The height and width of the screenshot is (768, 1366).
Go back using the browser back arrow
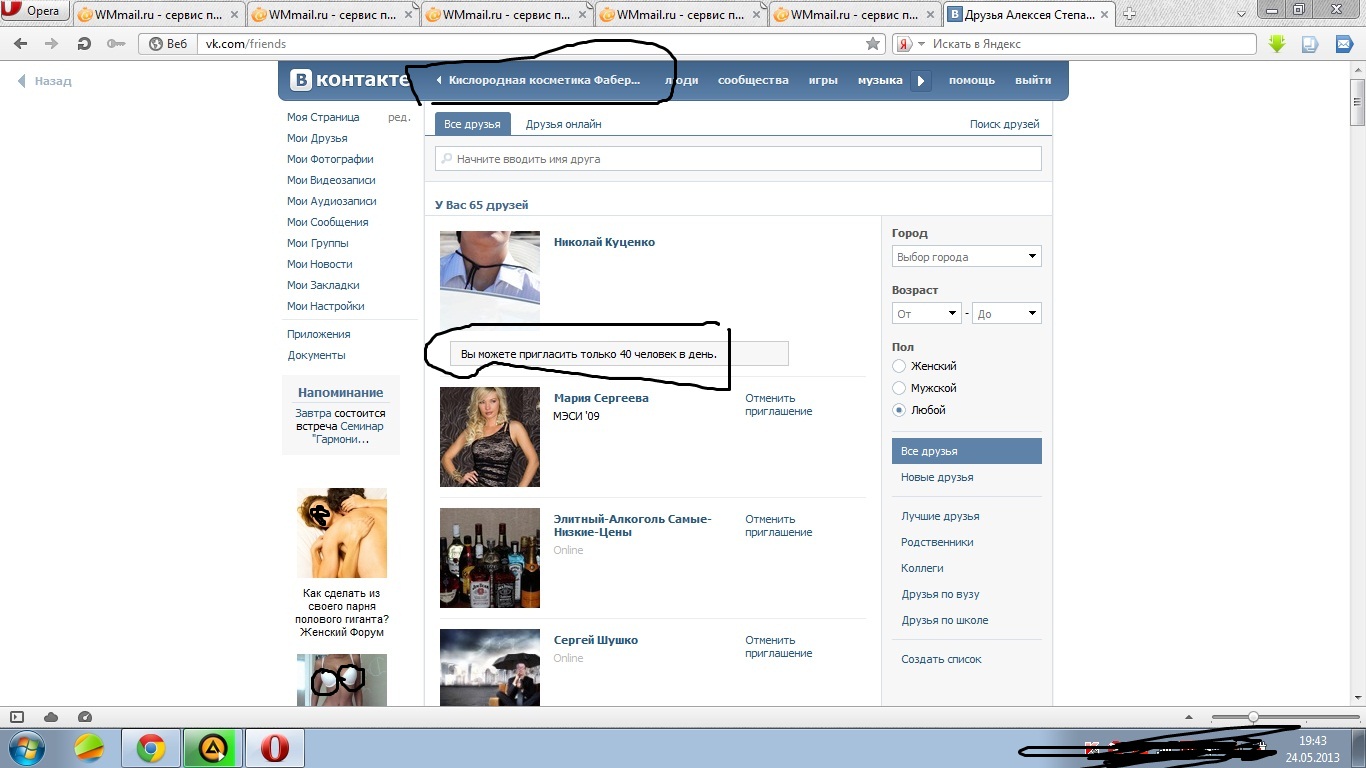click(22, 44)
